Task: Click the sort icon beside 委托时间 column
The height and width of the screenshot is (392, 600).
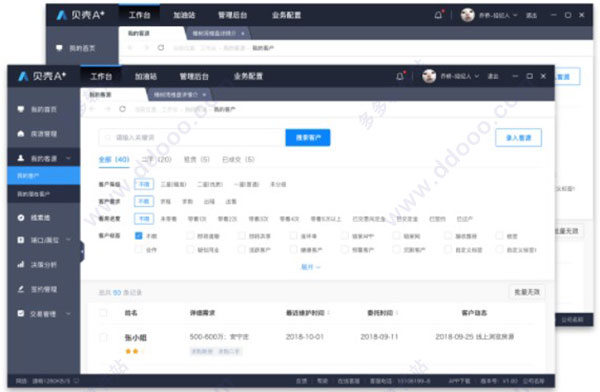Action: pyautogui.click(x=397, y=313)
